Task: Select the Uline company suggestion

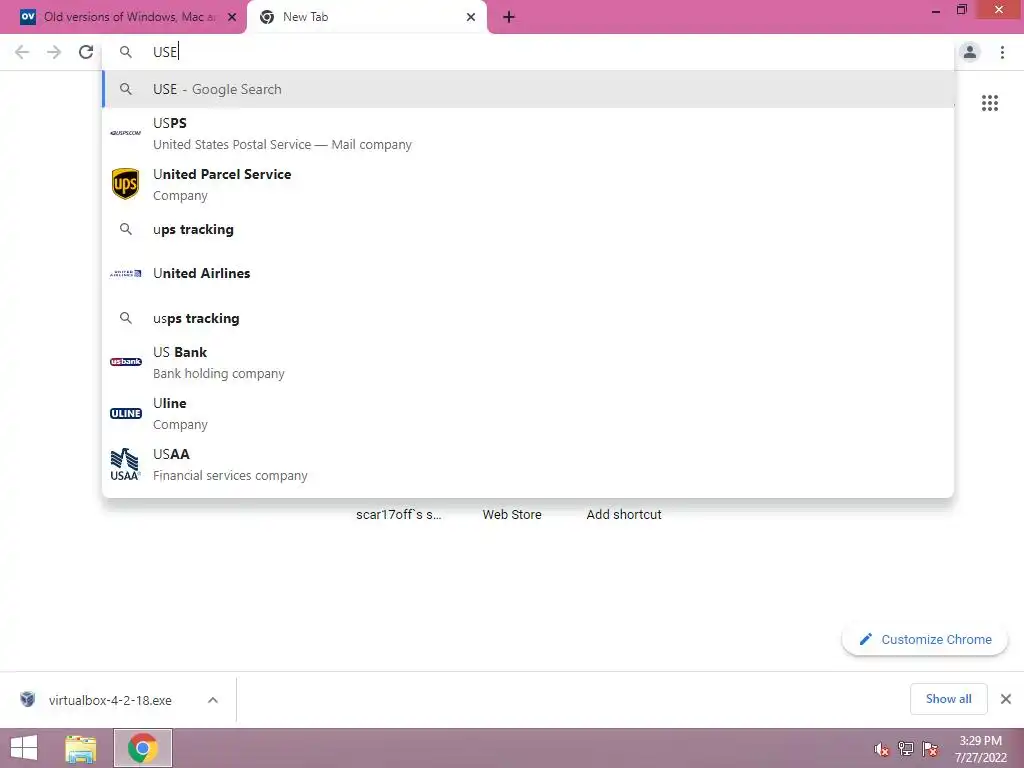Action: click(528, 413)
